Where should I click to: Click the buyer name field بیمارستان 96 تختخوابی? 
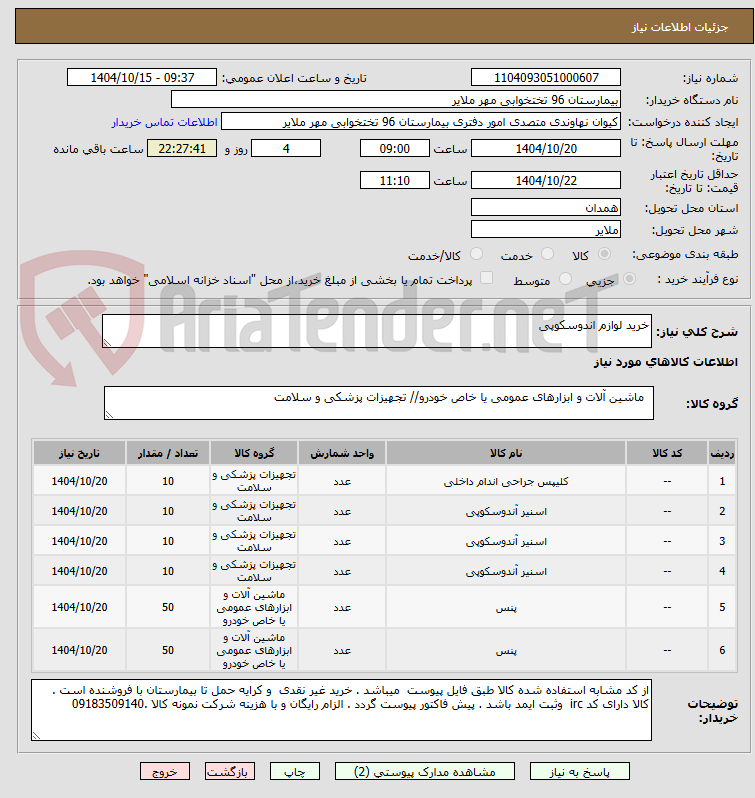click(x=396, y=100)
